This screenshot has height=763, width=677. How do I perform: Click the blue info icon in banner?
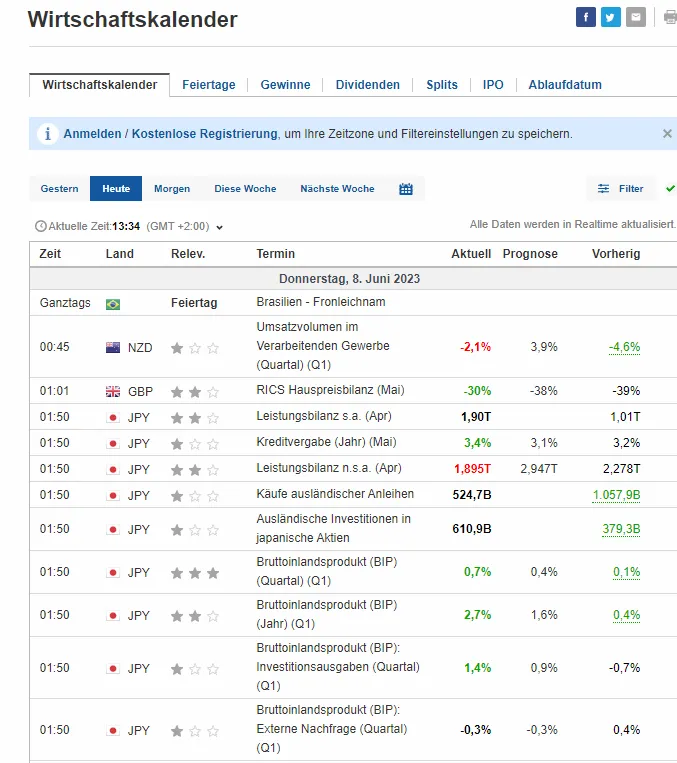point(47,133)
